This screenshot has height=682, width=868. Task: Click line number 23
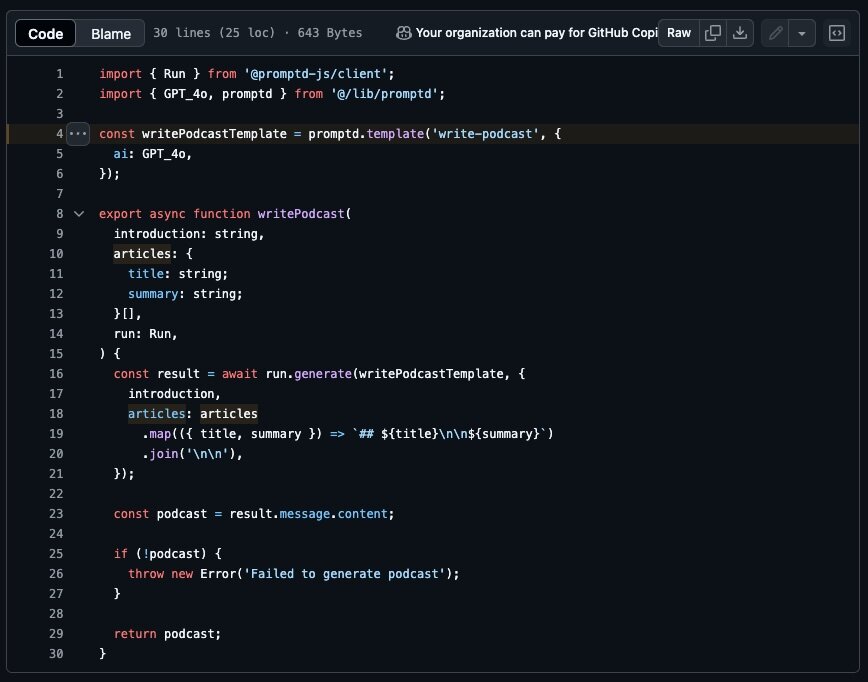point(56,513)
